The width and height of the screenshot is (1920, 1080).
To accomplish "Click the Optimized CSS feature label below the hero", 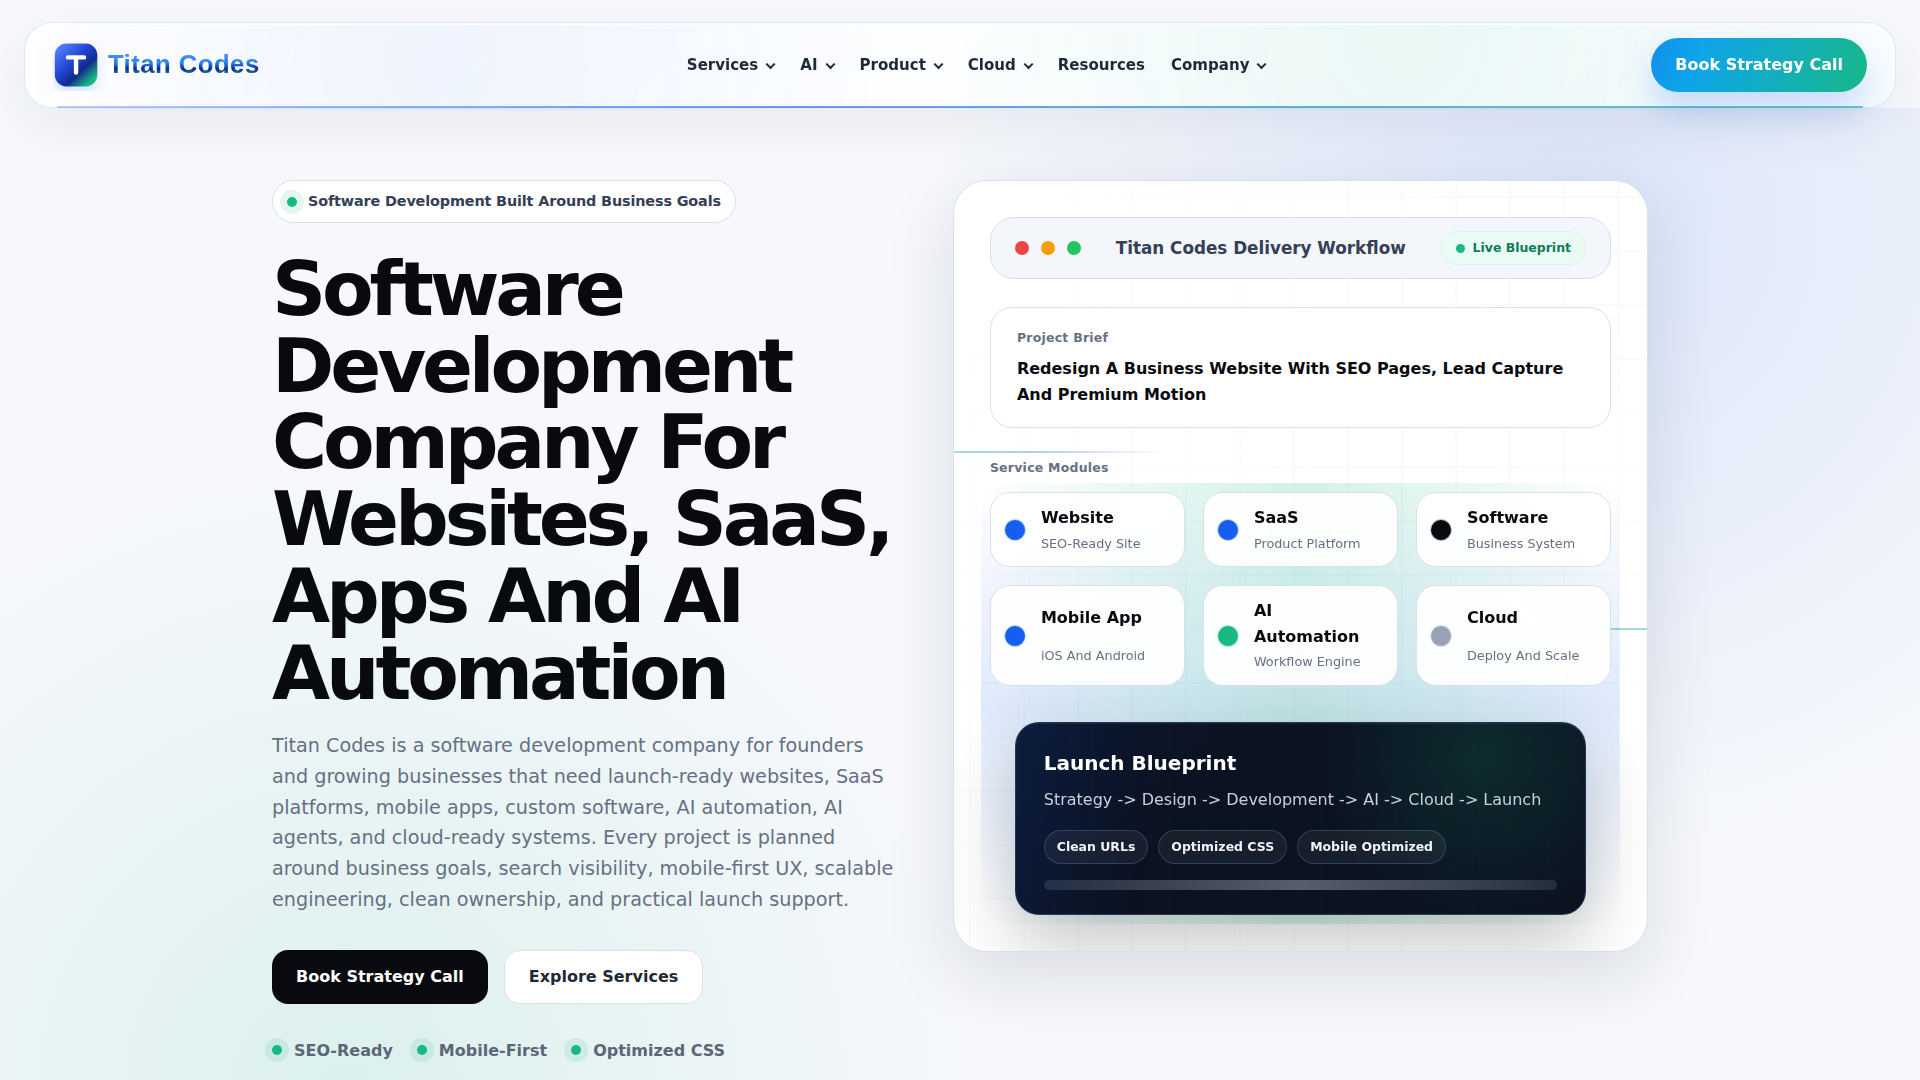I will coord(659,1050).
